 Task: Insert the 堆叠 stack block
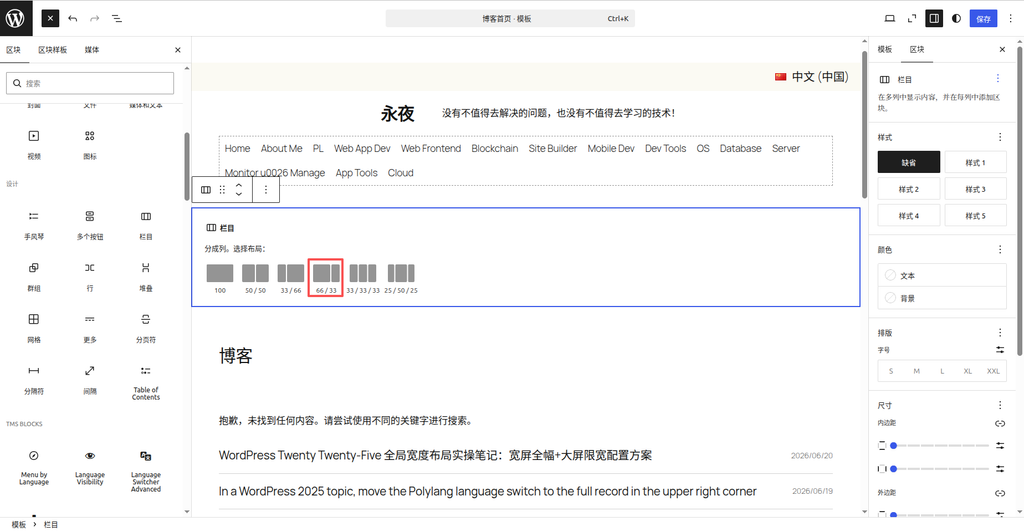pyautogui.click(x=146, y=276)
